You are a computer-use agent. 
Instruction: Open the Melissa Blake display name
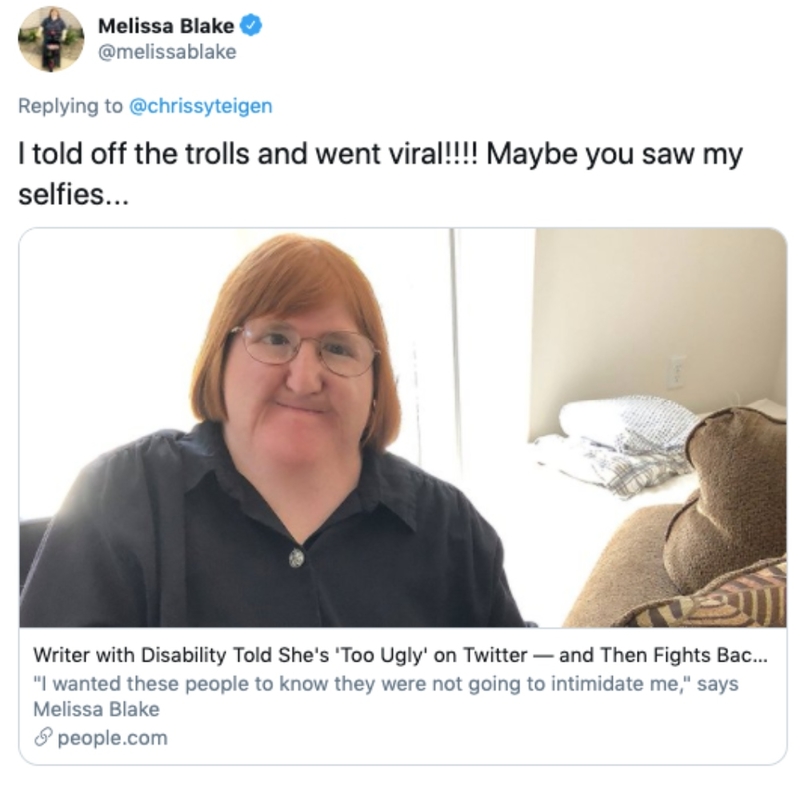[166, 26]
